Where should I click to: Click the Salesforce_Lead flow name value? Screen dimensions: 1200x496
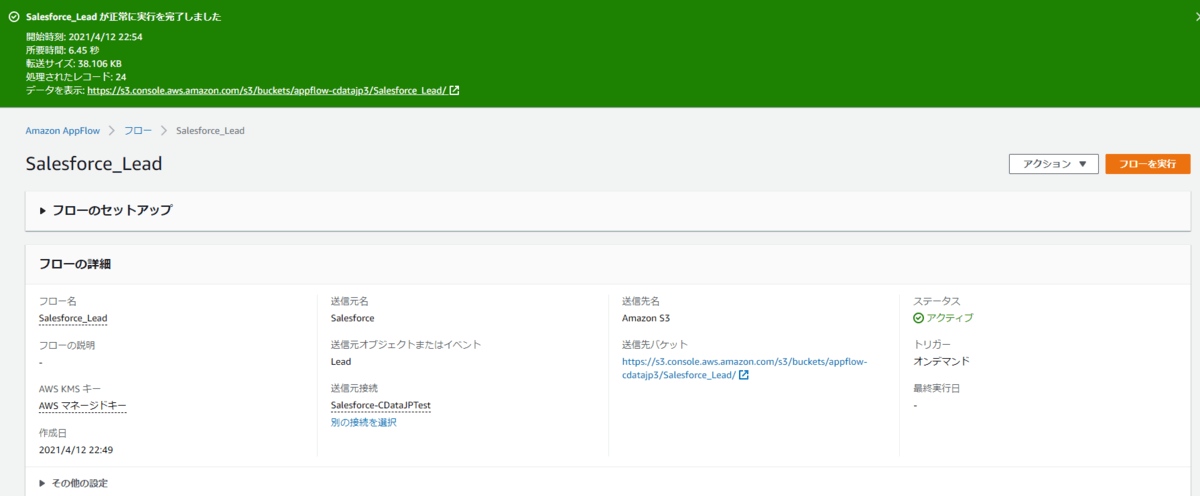[73, 319]
